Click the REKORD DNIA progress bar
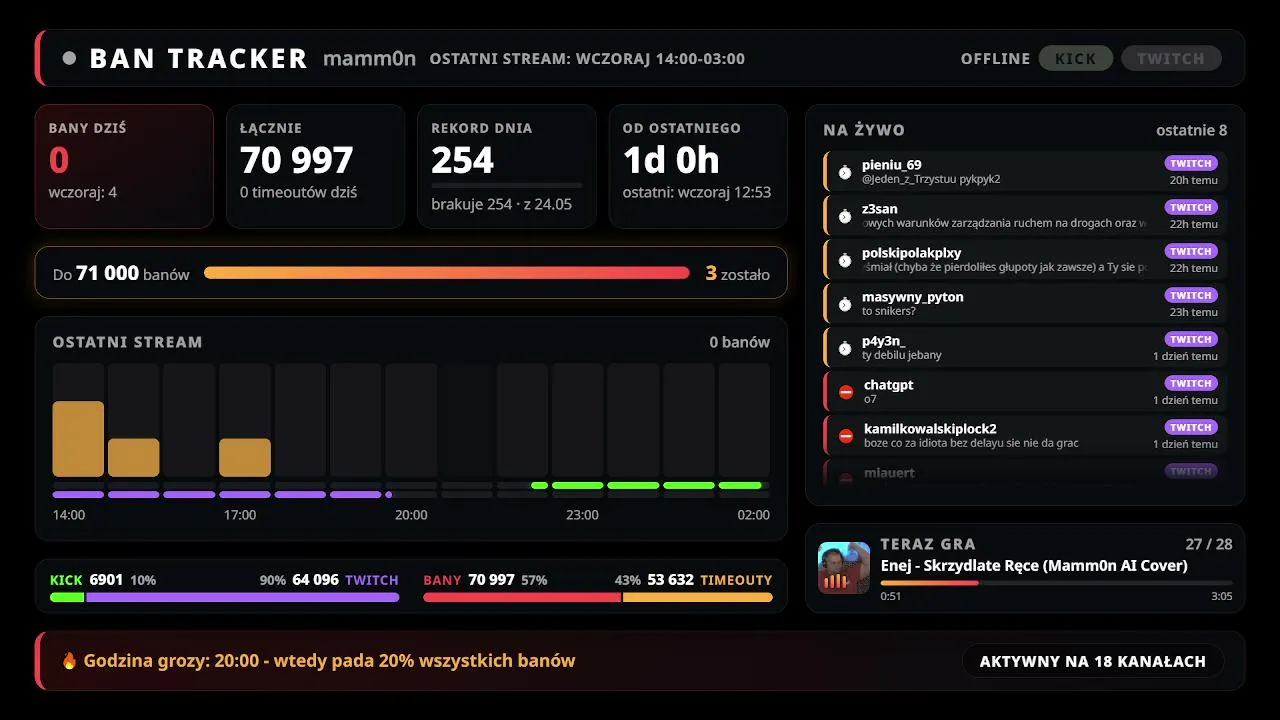This screenshot has width=1280, height=720. pos(506,185)
